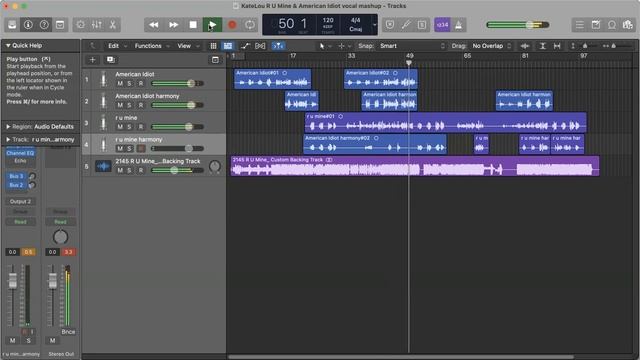Screen dimensions: 640x360
Task: Click the Add Track plus button
Action: click(93, 60)
